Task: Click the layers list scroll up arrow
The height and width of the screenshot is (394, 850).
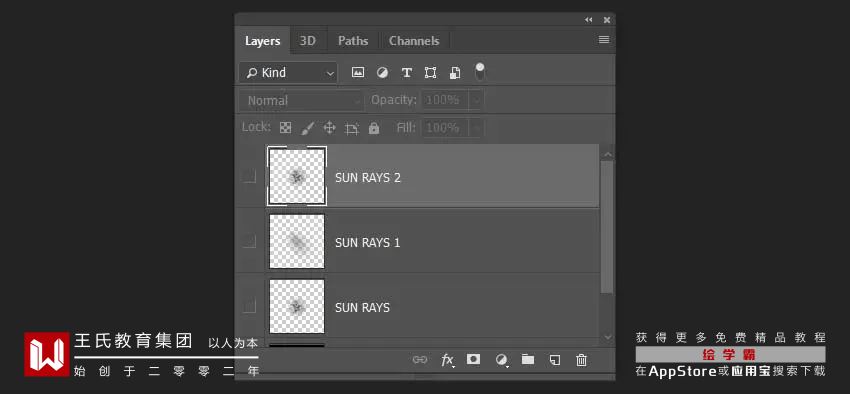Action: (608, 154)
